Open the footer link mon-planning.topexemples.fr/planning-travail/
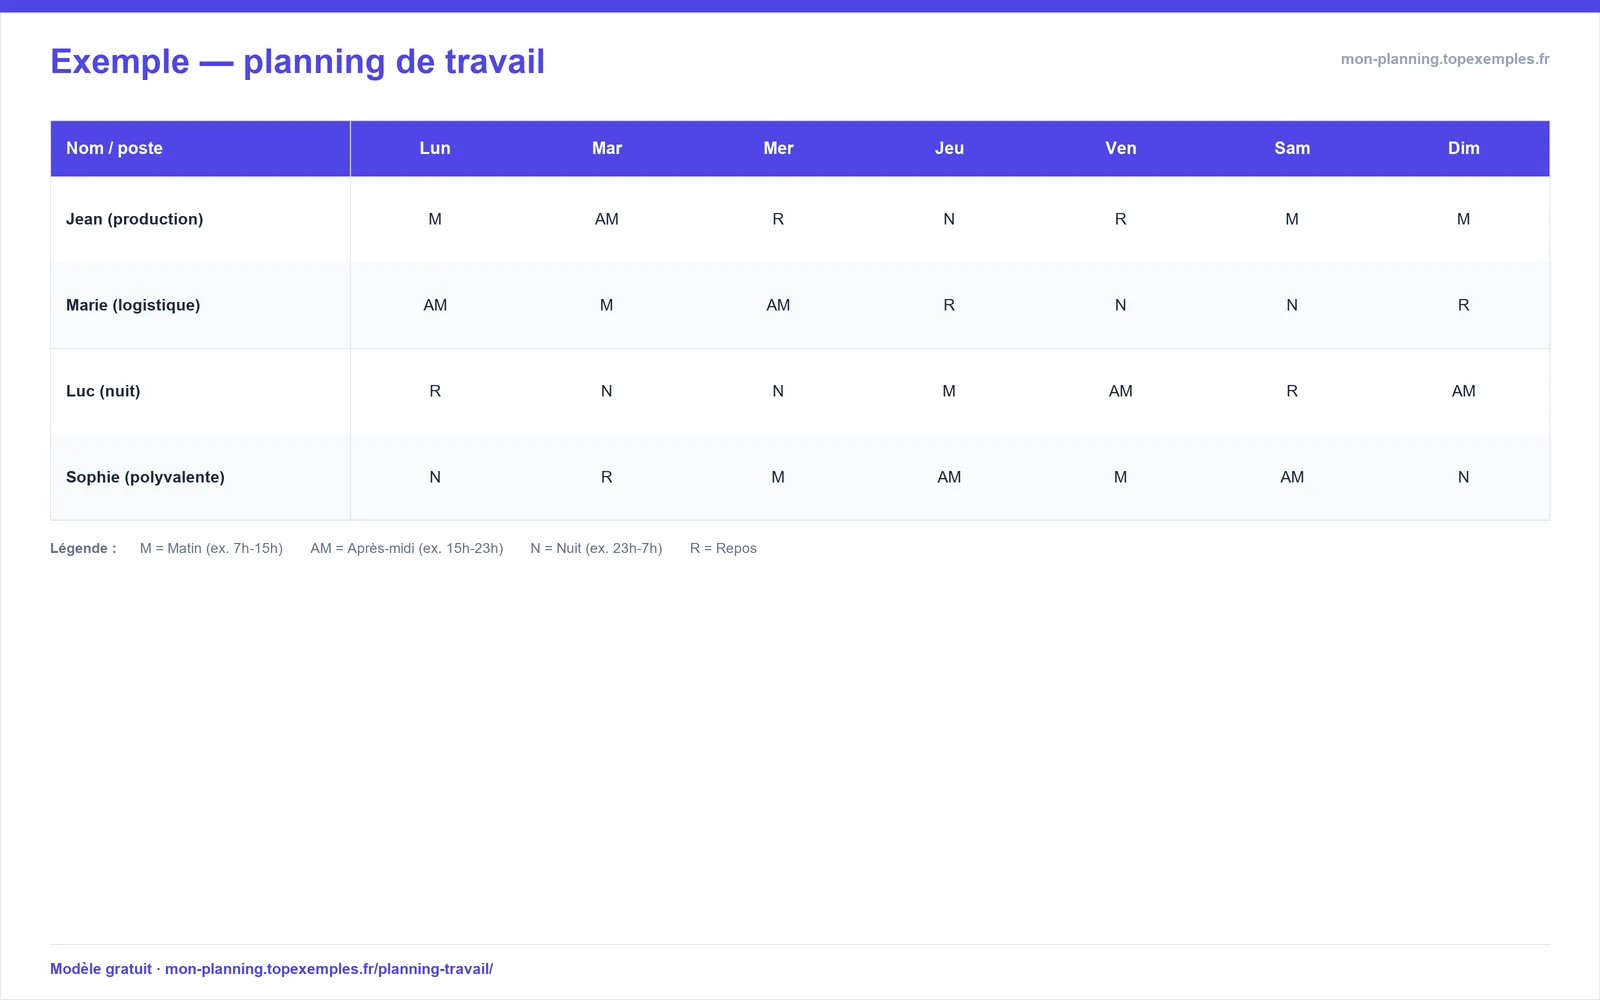 pos(329,969)
